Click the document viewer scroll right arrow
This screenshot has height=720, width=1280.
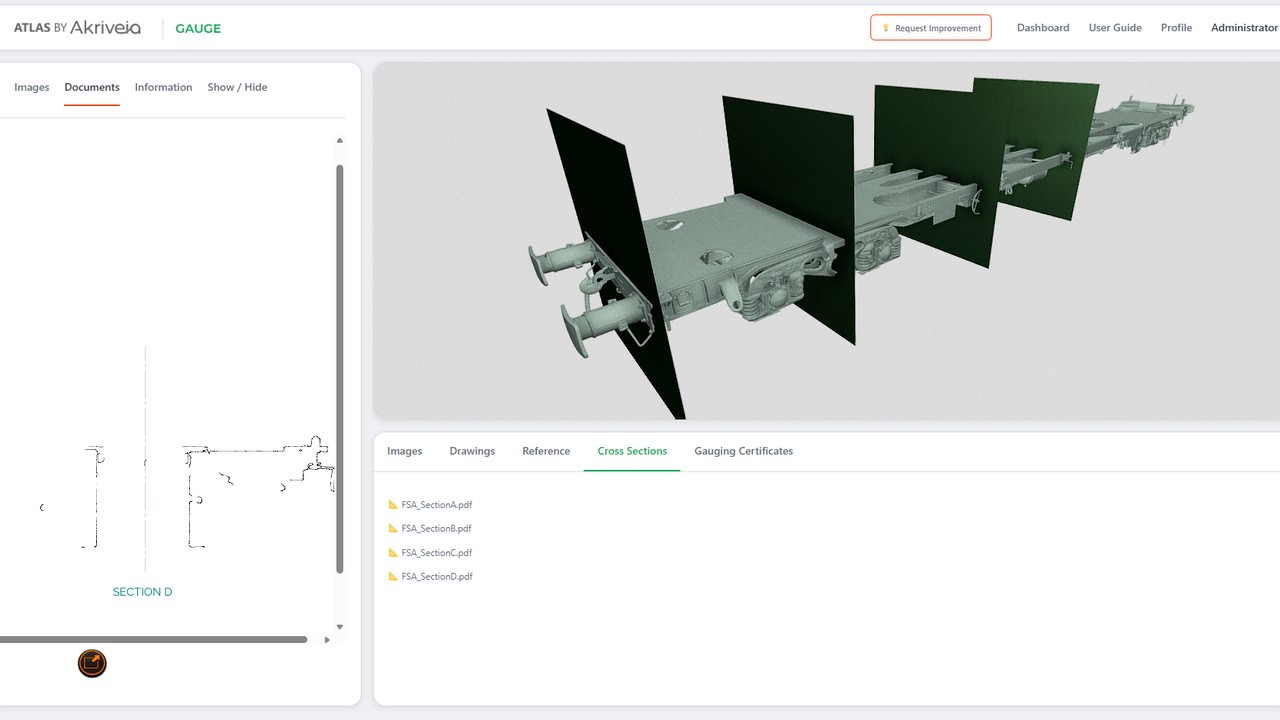click(x=327, y=640)
